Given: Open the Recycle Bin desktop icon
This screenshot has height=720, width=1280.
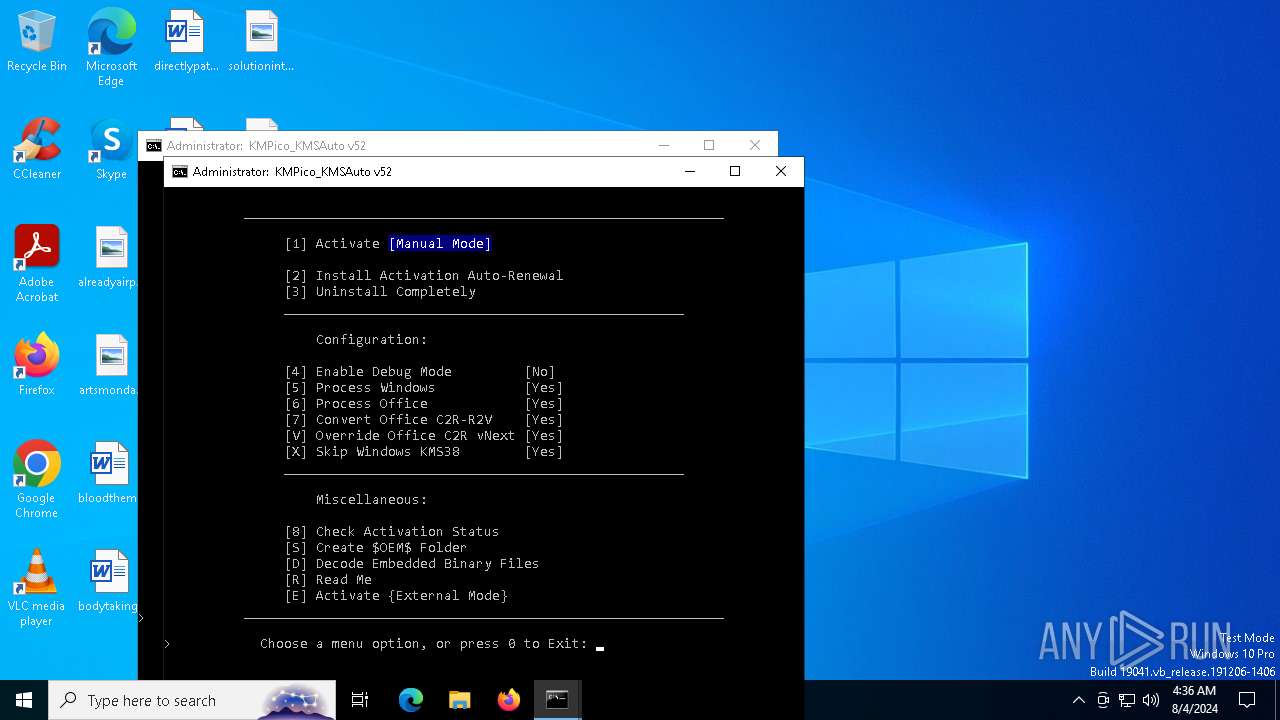Looking at the screenshot, I should point(37,42).
